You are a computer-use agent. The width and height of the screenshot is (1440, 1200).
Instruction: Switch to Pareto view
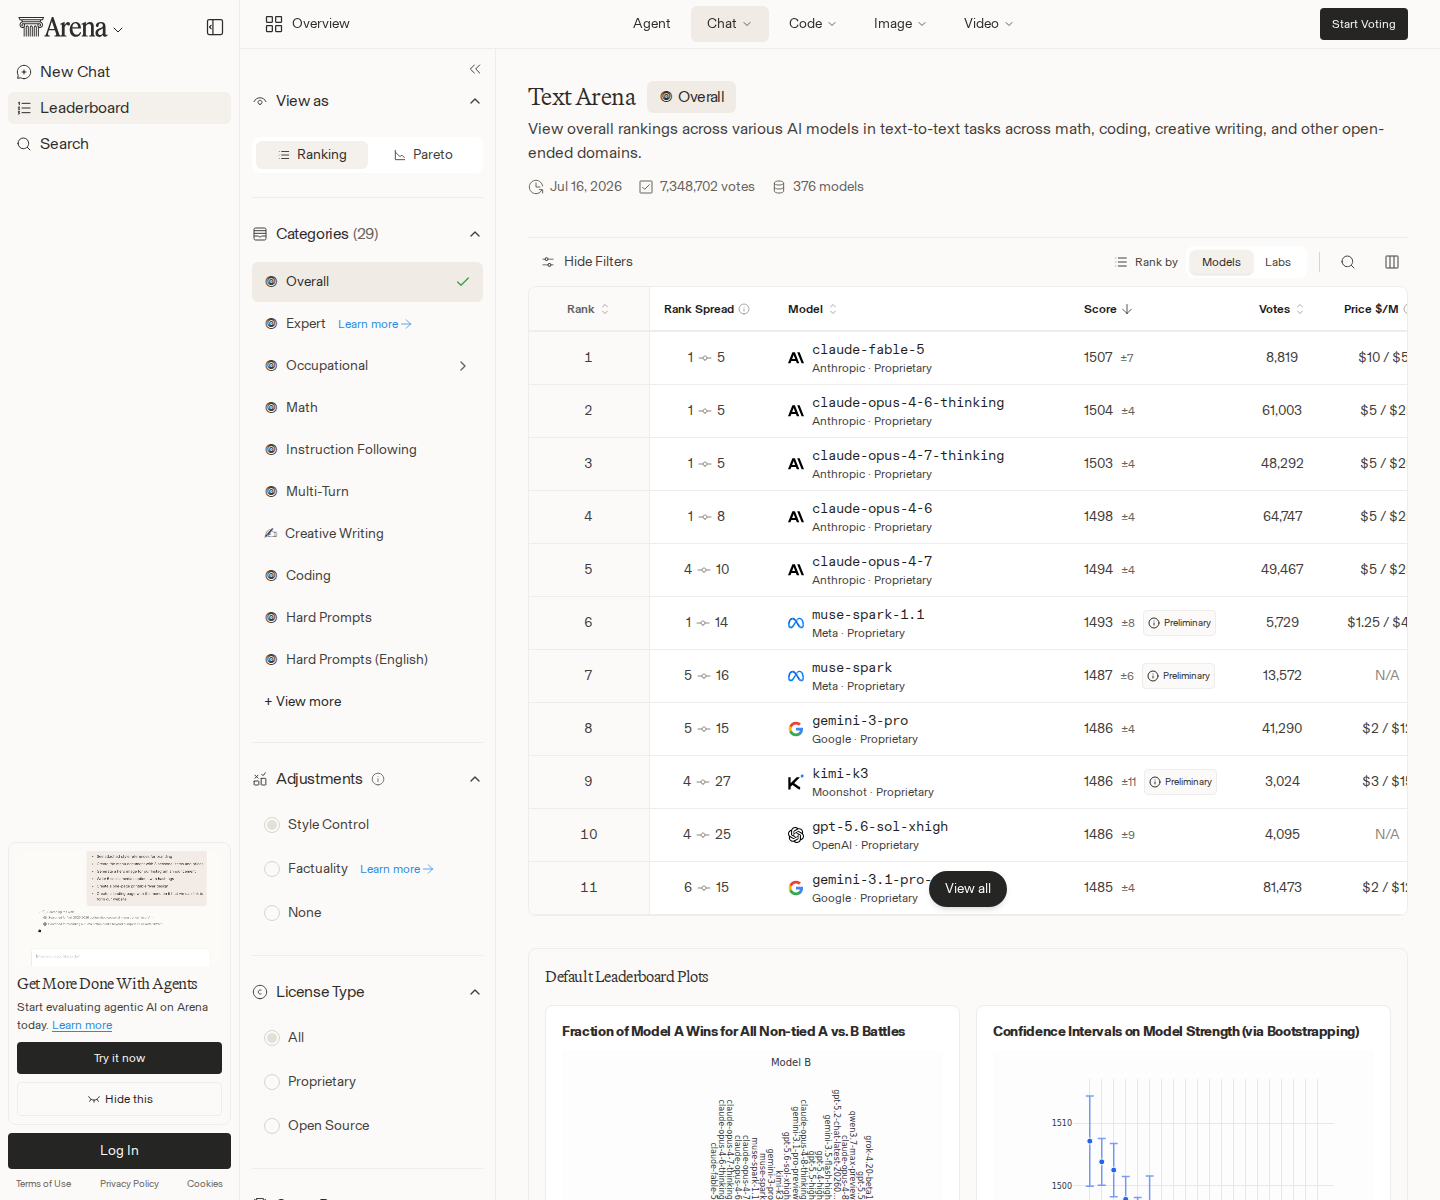click(424, 155)
